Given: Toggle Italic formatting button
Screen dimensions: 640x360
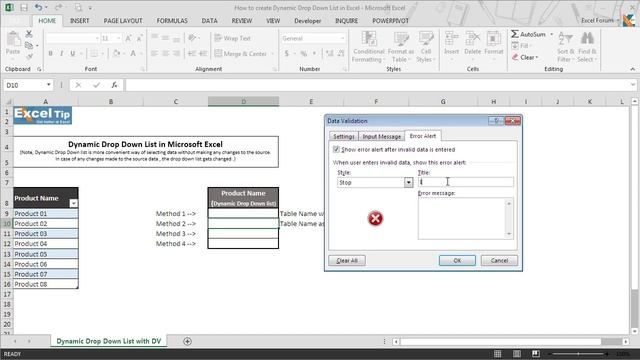Looking at the screenshot, I should point(61,53).
